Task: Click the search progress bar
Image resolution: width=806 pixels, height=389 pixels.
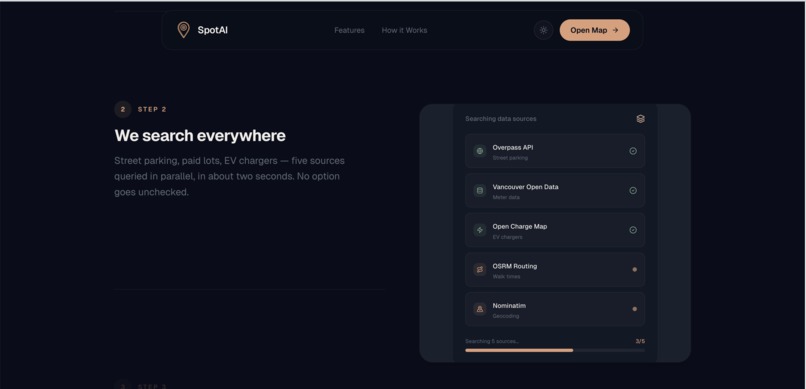Action: (555, 350)
